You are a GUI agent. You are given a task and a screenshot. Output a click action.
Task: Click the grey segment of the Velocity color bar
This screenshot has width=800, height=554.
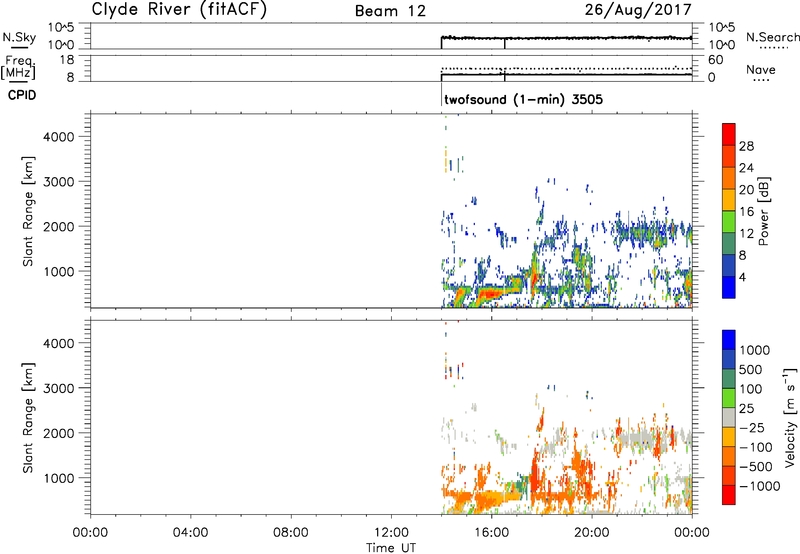[x=729, y=418]
